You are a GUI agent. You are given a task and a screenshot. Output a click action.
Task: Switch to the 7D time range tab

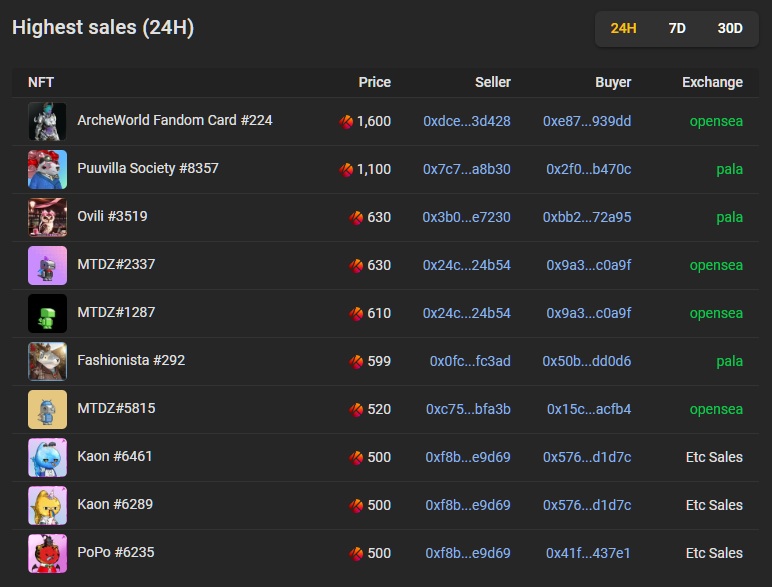[677, 29]
